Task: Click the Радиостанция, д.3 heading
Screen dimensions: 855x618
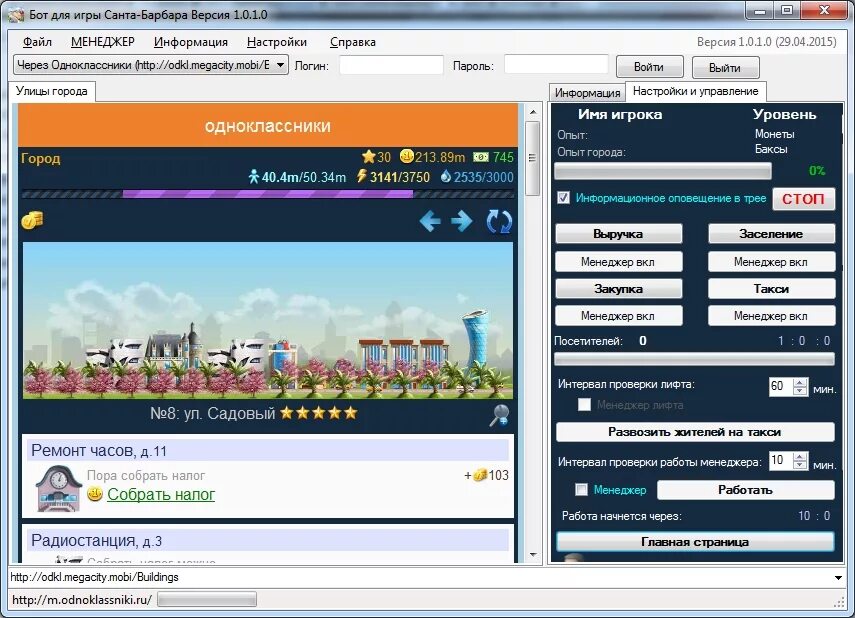Action: (97, 541)
